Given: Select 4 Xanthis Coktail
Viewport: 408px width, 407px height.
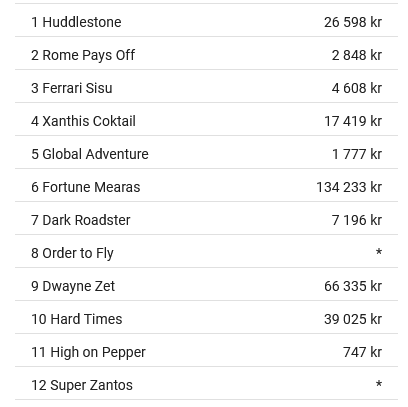Looking at the screenshot, I should [206, 119].
